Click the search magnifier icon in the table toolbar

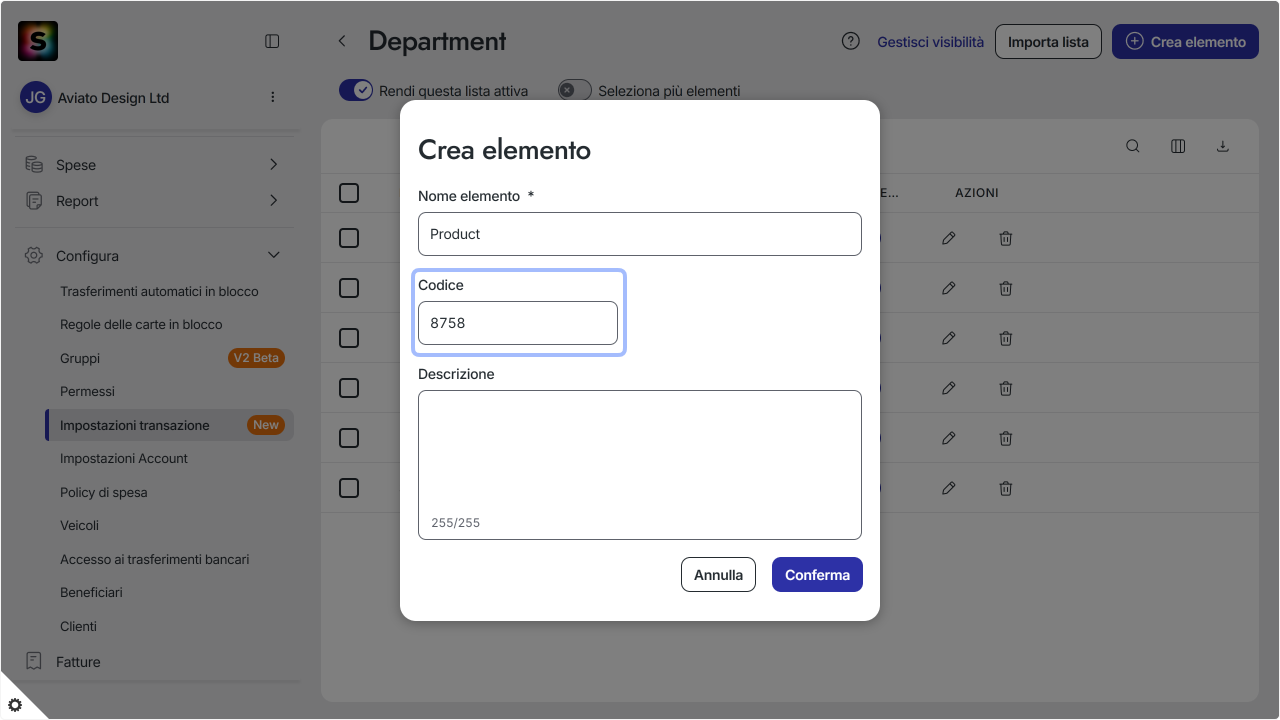(1133, 146)
